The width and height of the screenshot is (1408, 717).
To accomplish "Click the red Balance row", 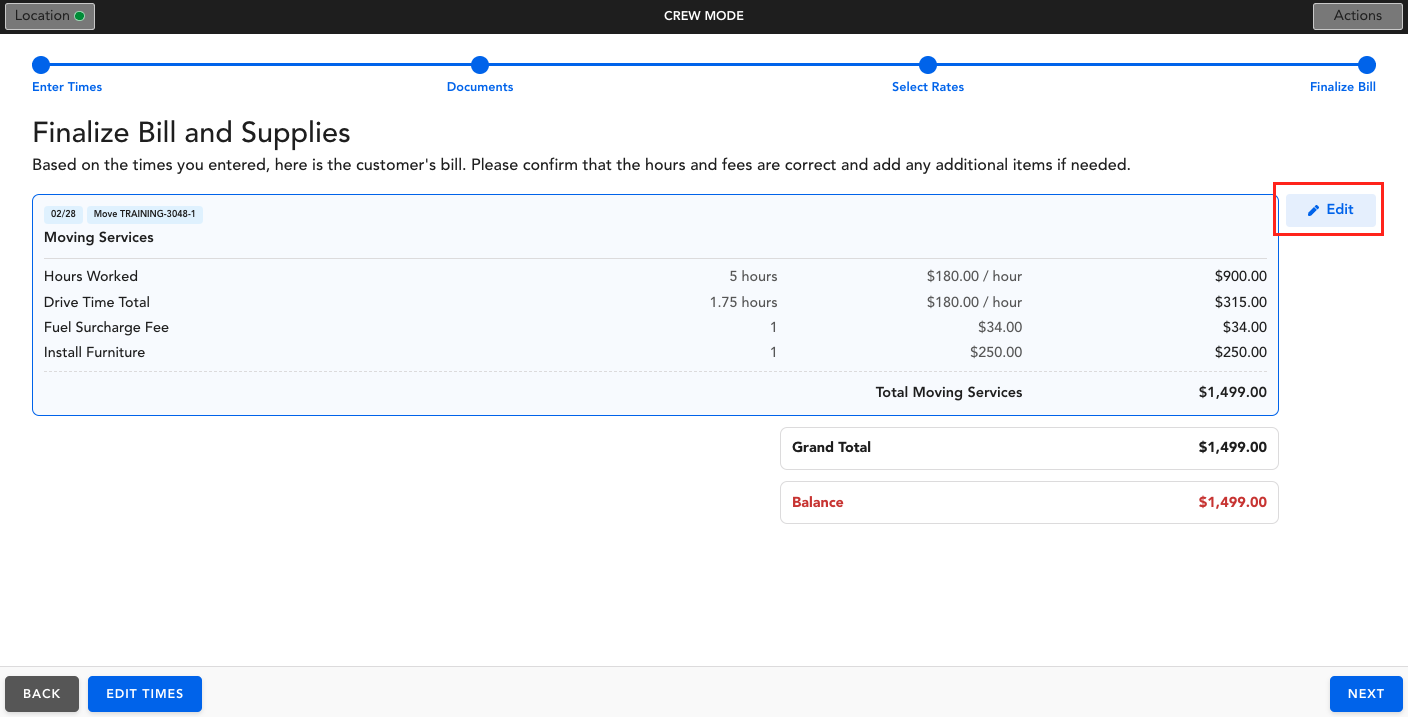I will coord(1029,503).
